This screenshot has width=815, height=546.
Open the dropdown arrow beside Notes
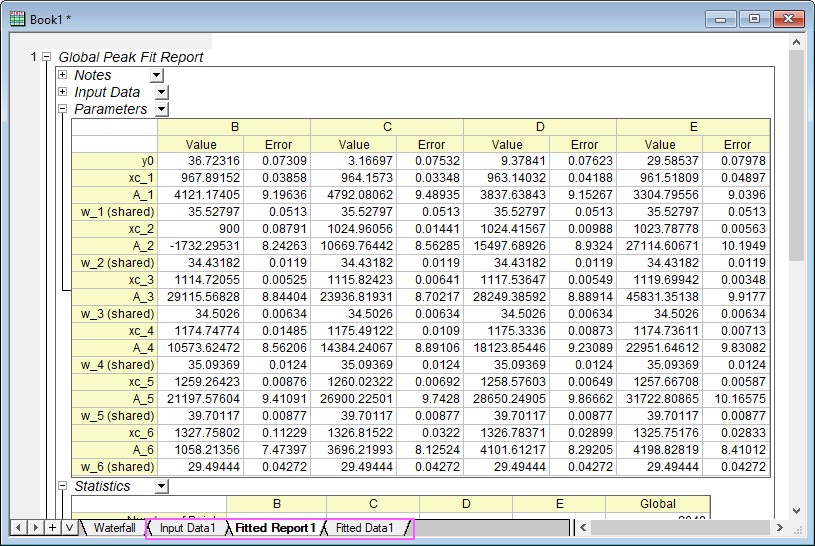pyautogui.click(x=156, y=75)
